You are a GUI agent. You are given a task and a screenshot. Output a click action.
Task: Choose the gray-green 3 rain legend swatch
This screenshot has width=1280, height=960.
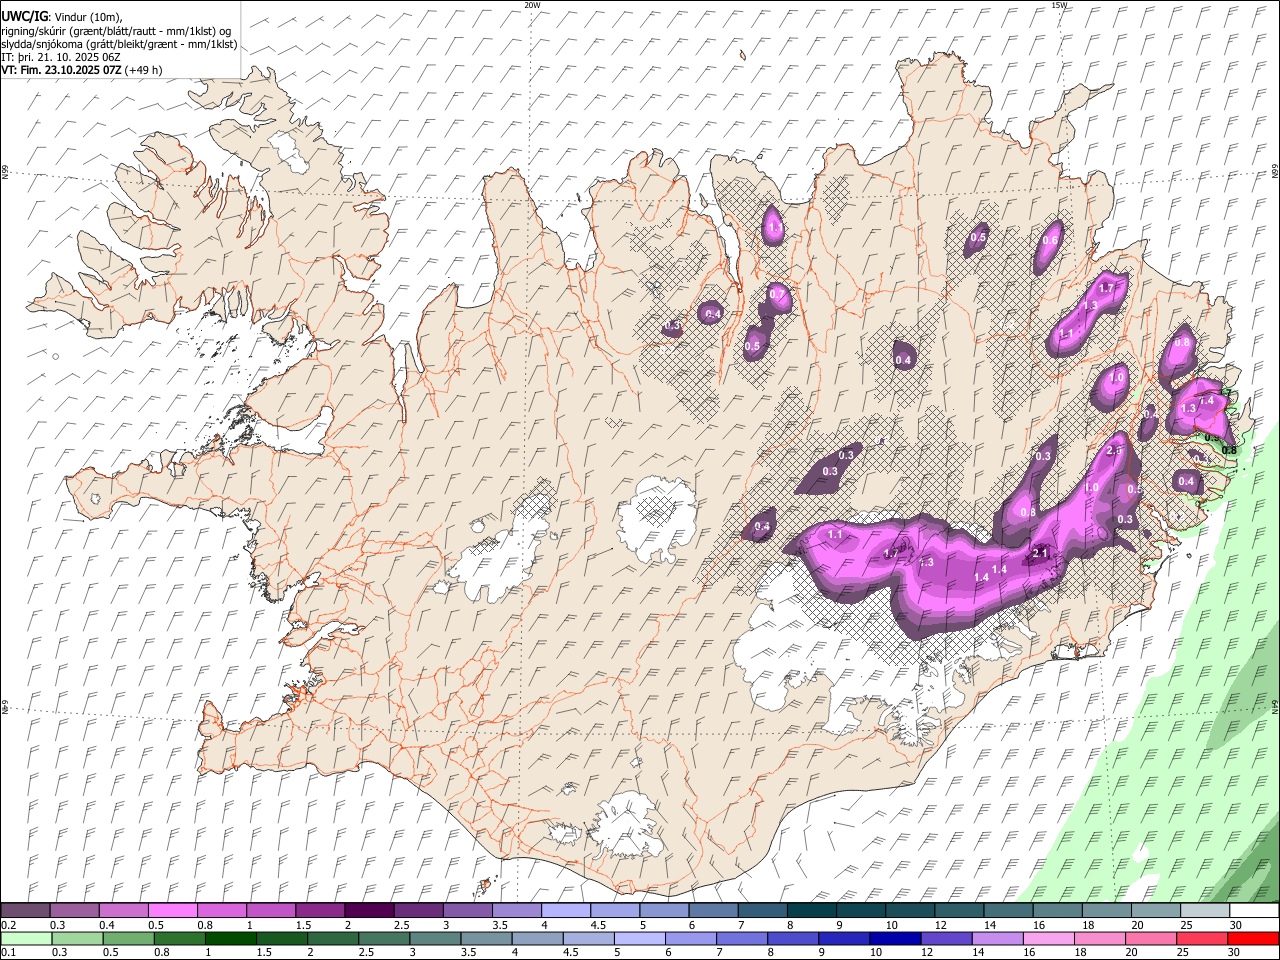434,939
